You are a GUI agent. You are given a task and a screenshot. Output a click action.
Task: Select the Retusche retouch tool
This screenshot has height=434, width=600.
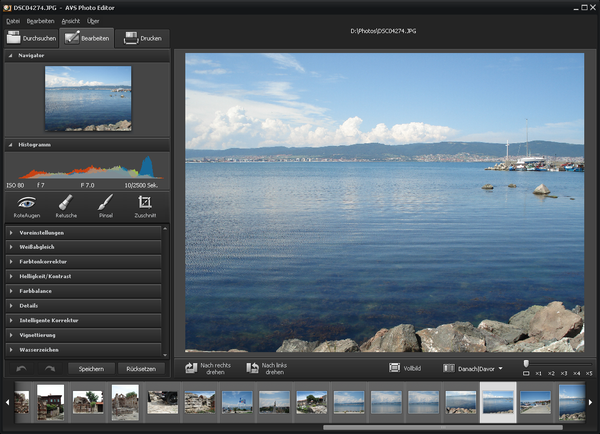click(66, 207)
